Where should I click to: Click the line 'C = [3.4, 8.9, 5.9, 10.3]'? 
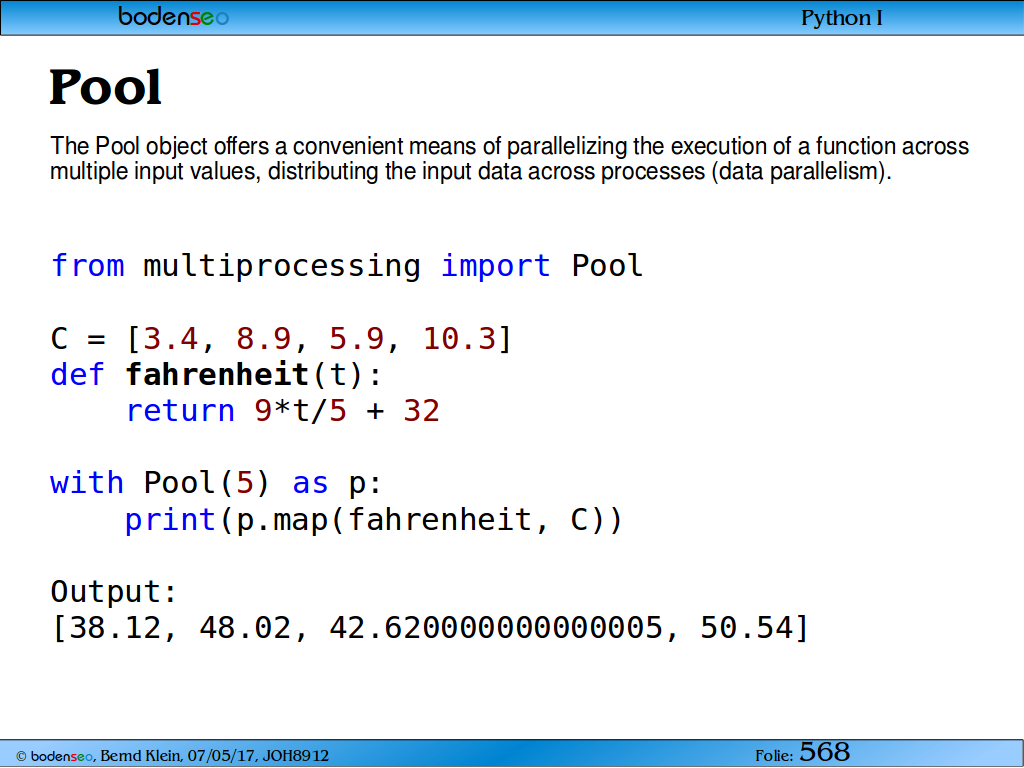pos(281,339)
